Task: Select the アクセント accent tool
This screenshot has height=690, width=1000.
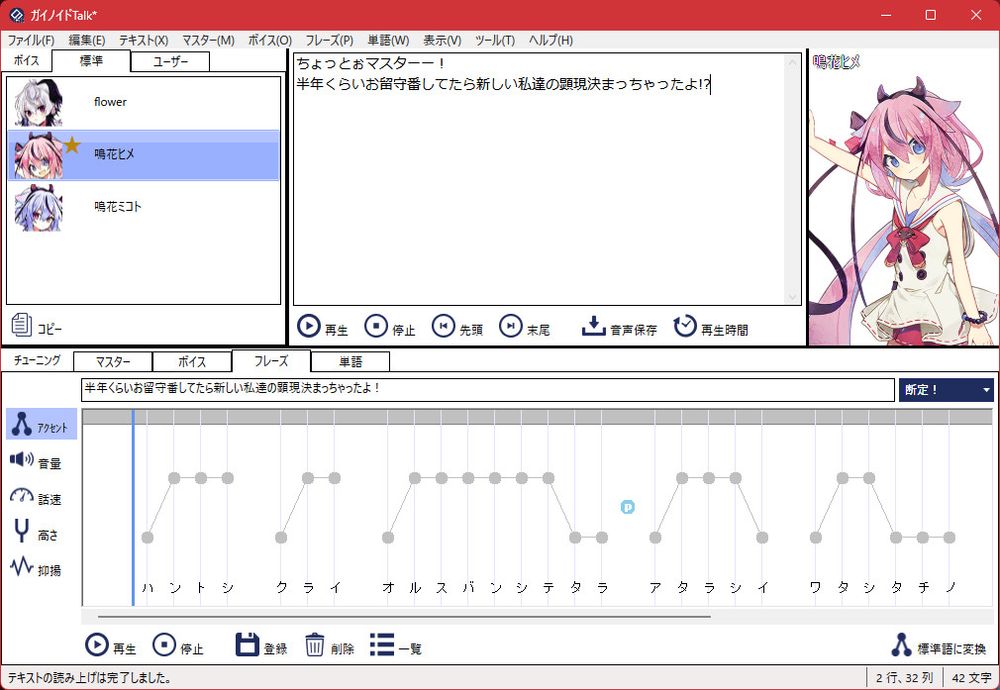Action: pos(41,425)
